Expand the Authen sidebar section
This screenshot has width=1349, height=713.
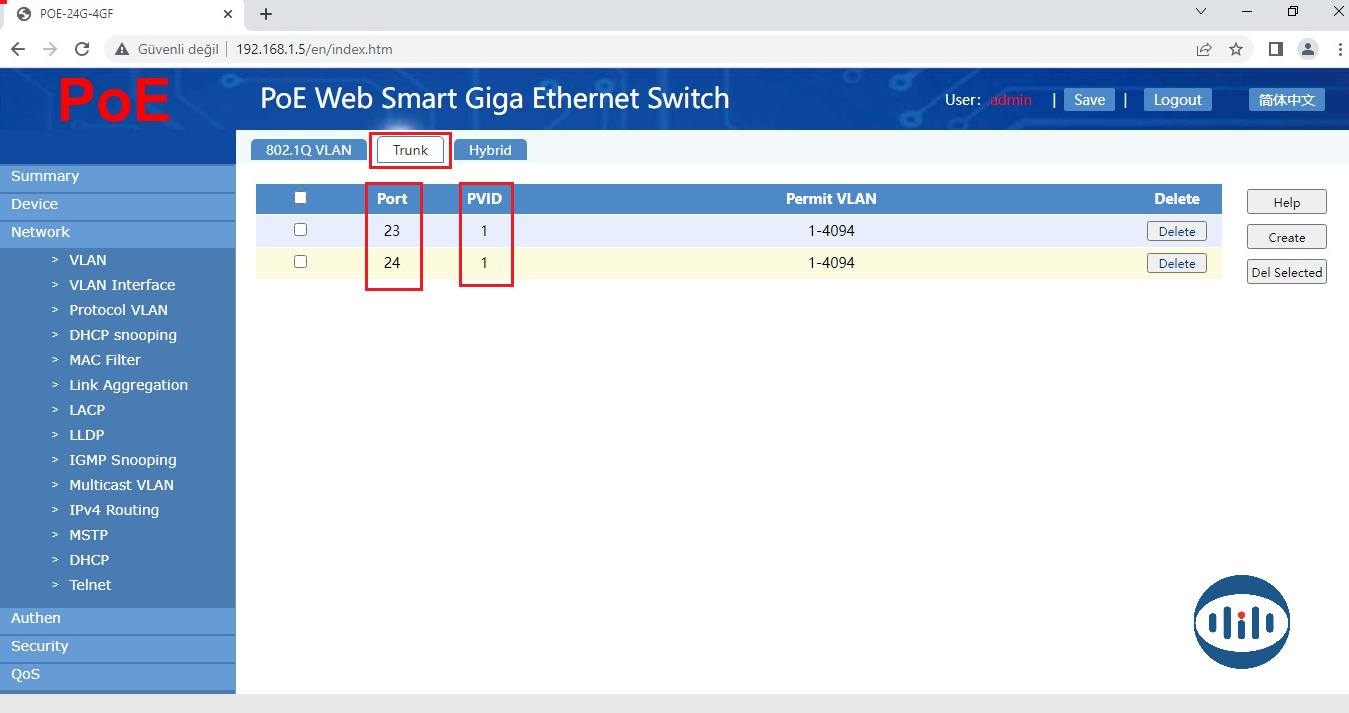pyautogui.click(x=36, y=618)
